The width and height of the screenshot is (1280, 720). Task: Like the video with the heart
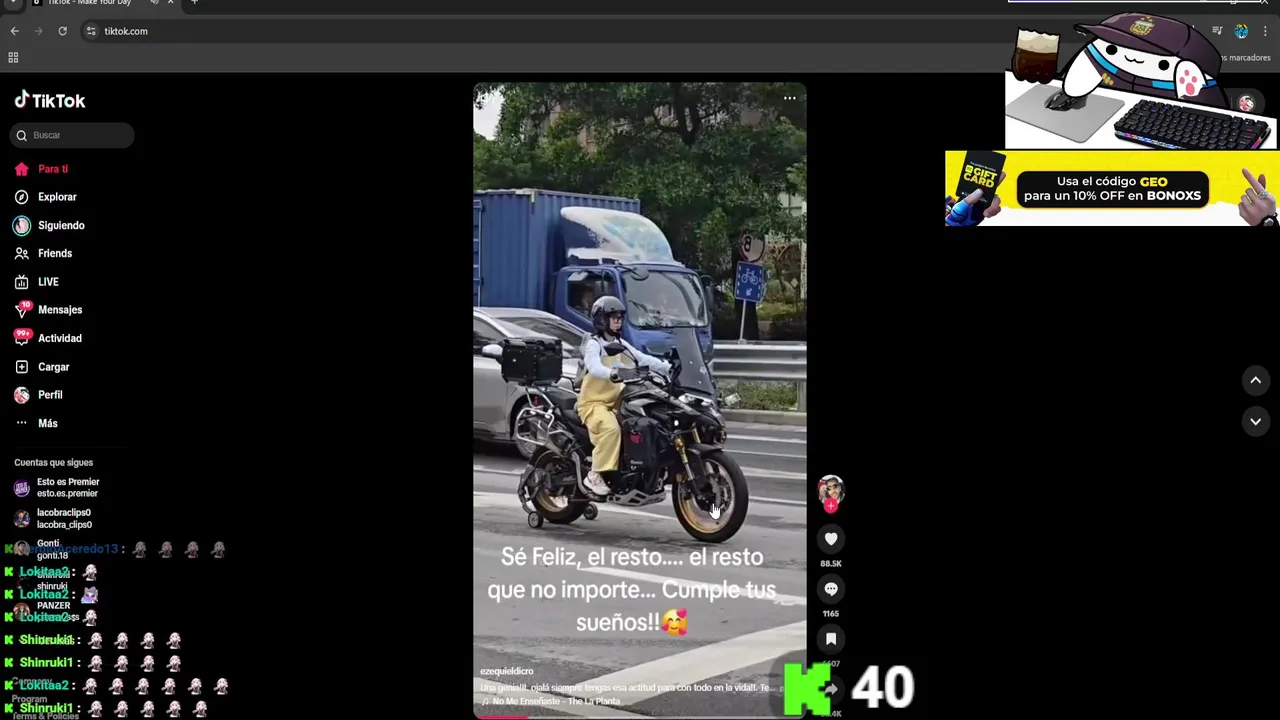point(831,539)
